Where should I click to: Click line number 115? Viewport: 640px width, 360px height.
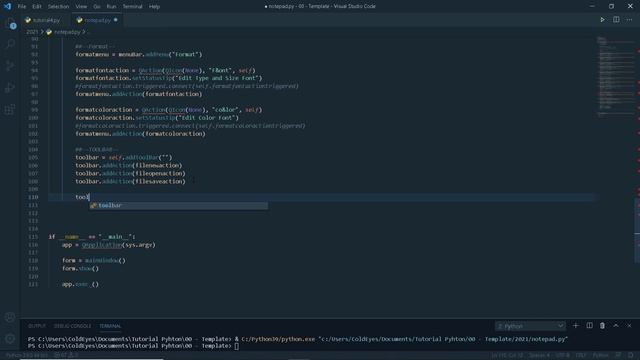tap(33, 237)
